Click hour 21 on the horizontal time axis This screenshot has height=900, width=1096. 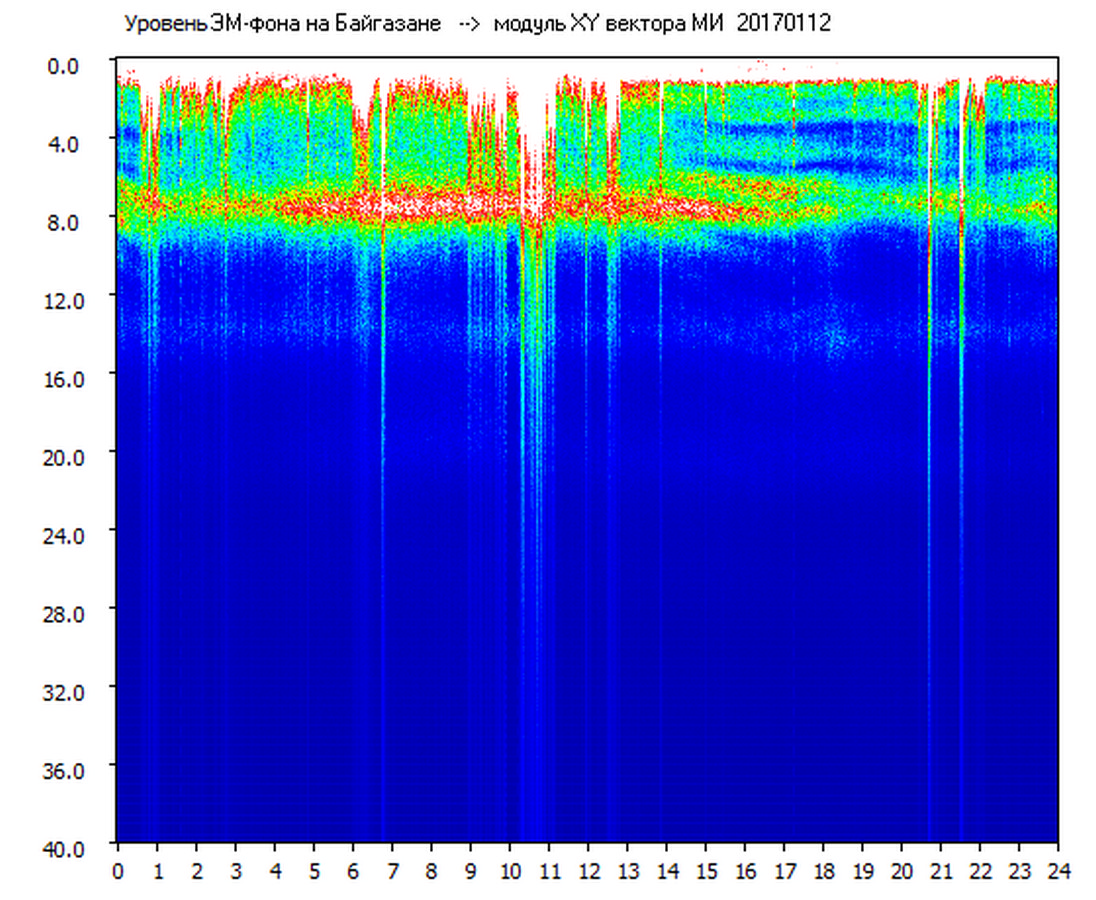point(940,871)
